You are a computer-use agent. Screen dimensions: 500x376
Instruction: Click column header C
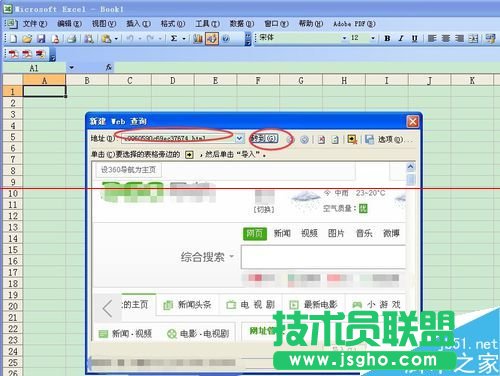tap(130, 80)
